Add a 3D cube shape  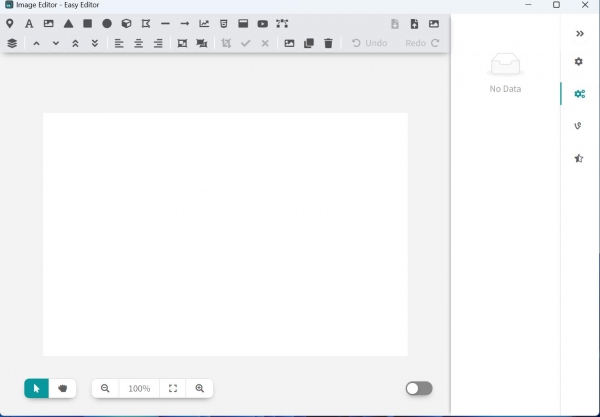126,24
